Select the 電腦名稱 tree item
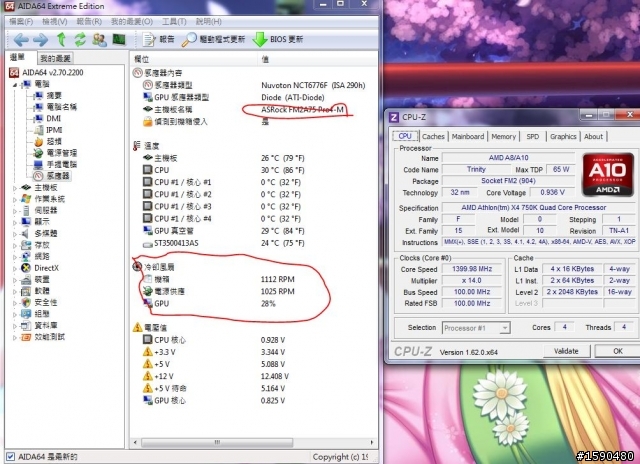The width and height of the screenshot is (640, 464). tap(56, 107)
